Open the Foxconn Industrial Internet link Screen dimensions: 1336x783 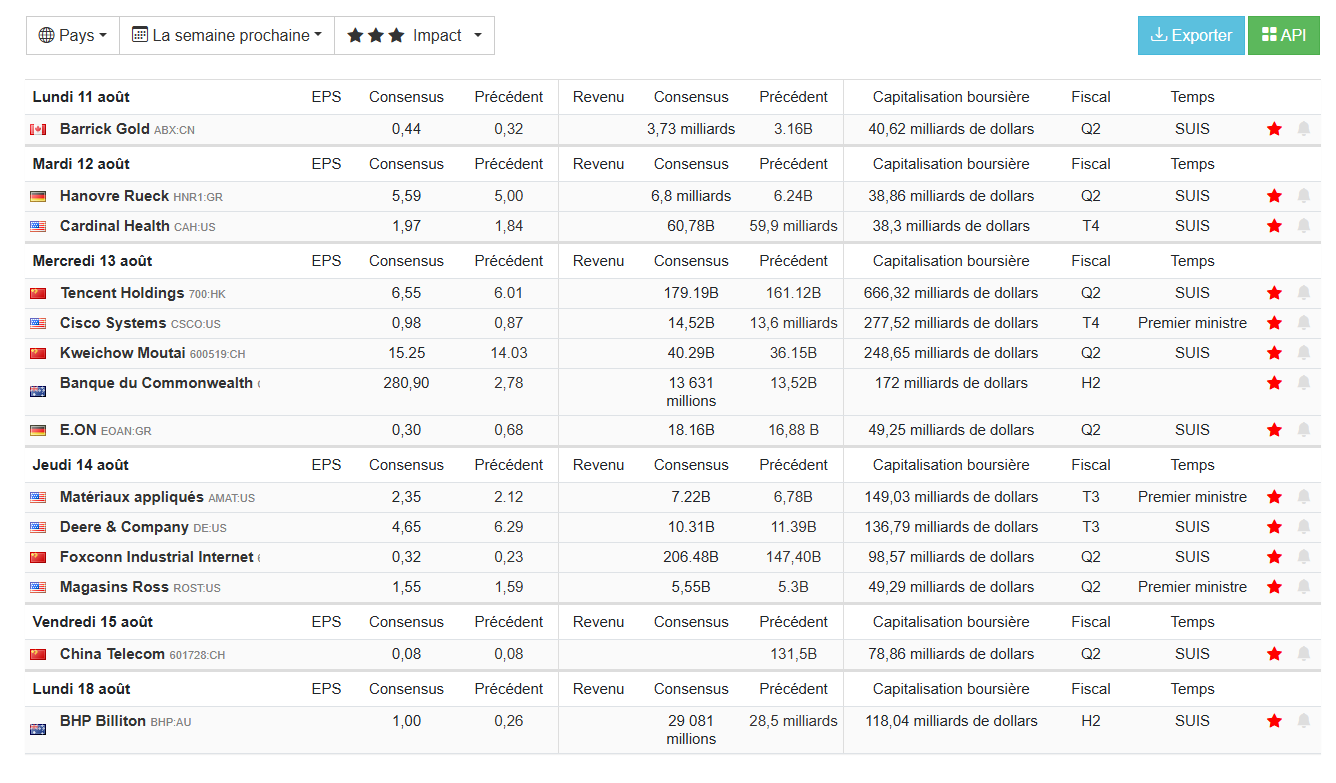coord(157,557)
